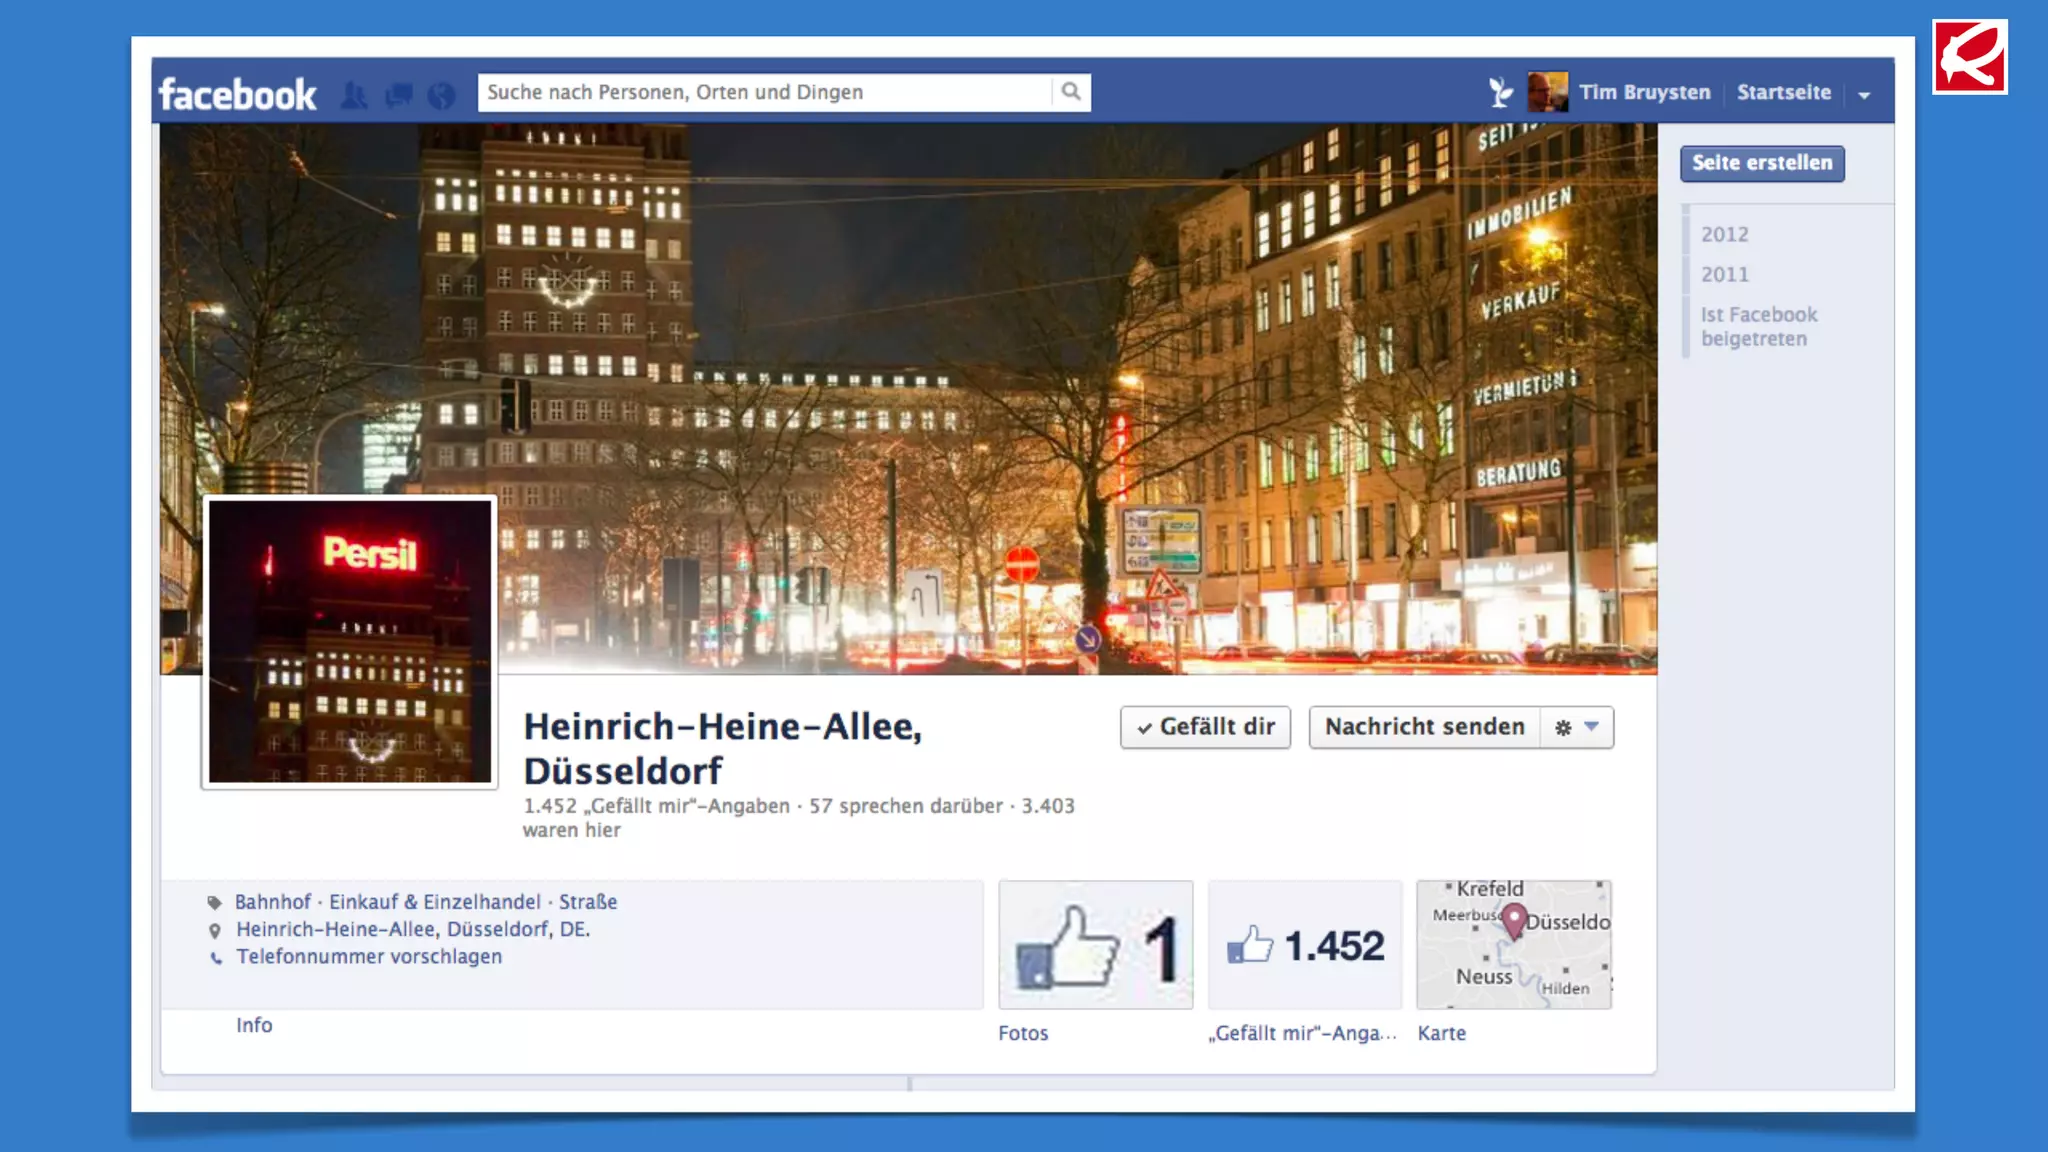Jump to 2011 in the timeline
Viewport: 2048px width, 1152px height.
[x=1724, y=274]
